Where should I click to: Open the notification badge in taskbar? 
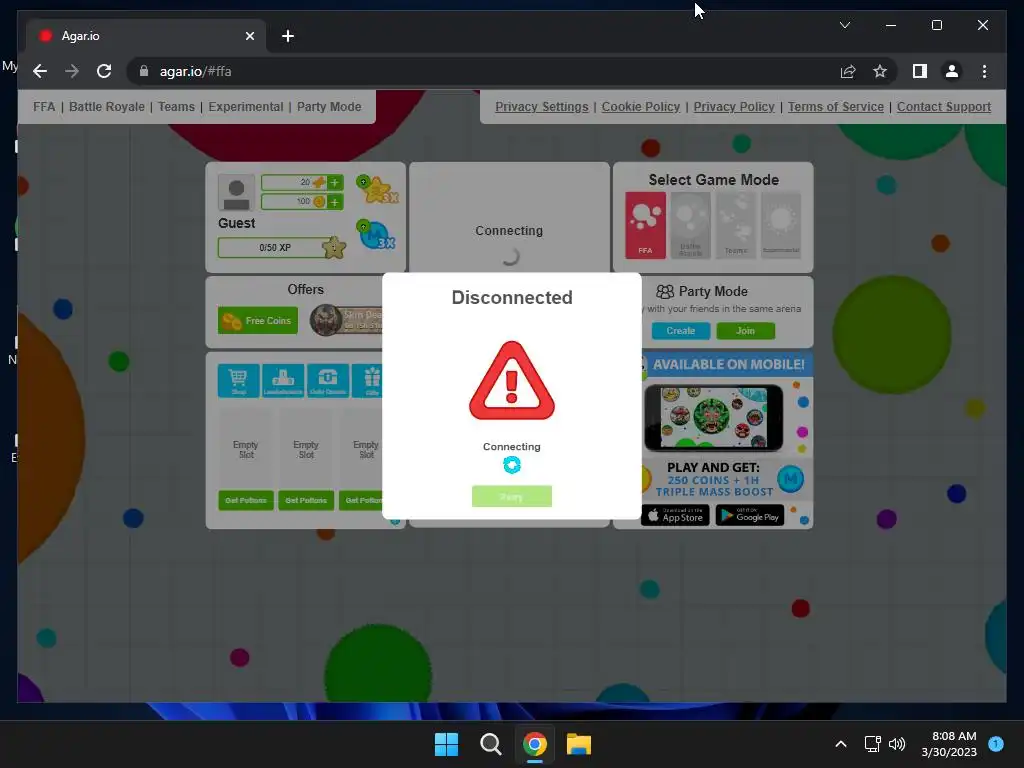click(996, 743)
